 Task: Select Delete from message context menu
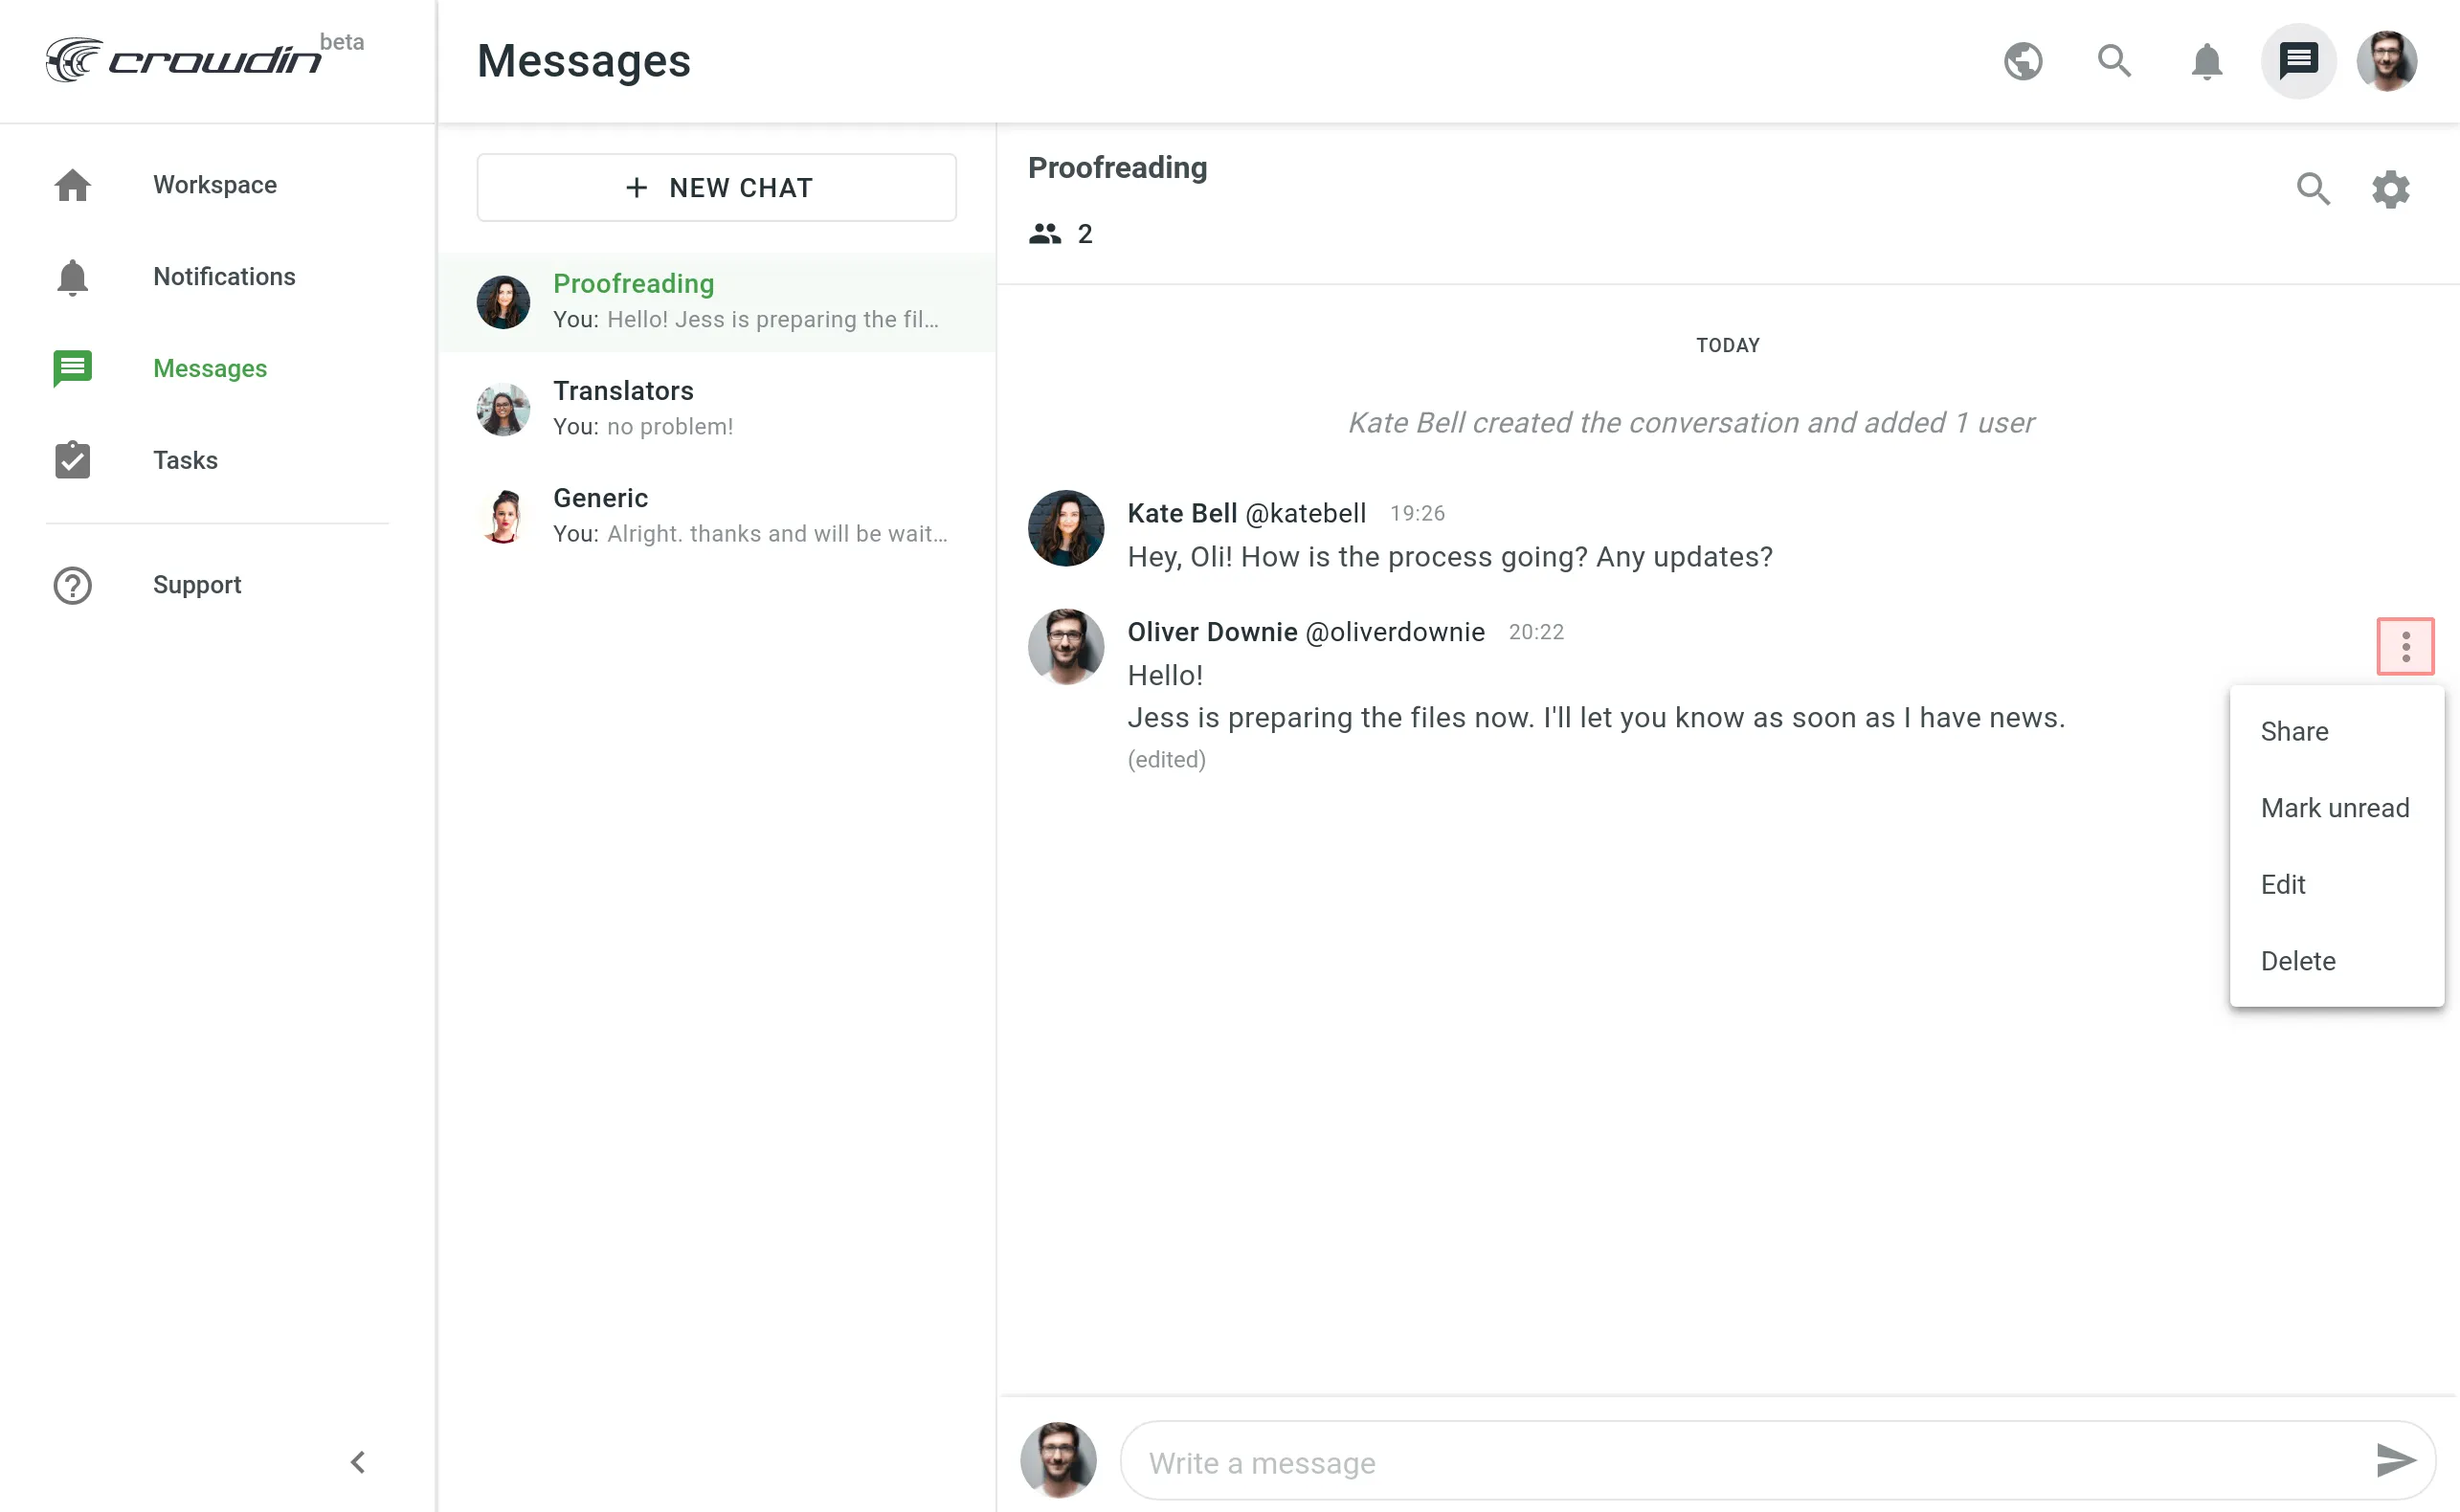pyautogui.click(x=2298, y=961)
